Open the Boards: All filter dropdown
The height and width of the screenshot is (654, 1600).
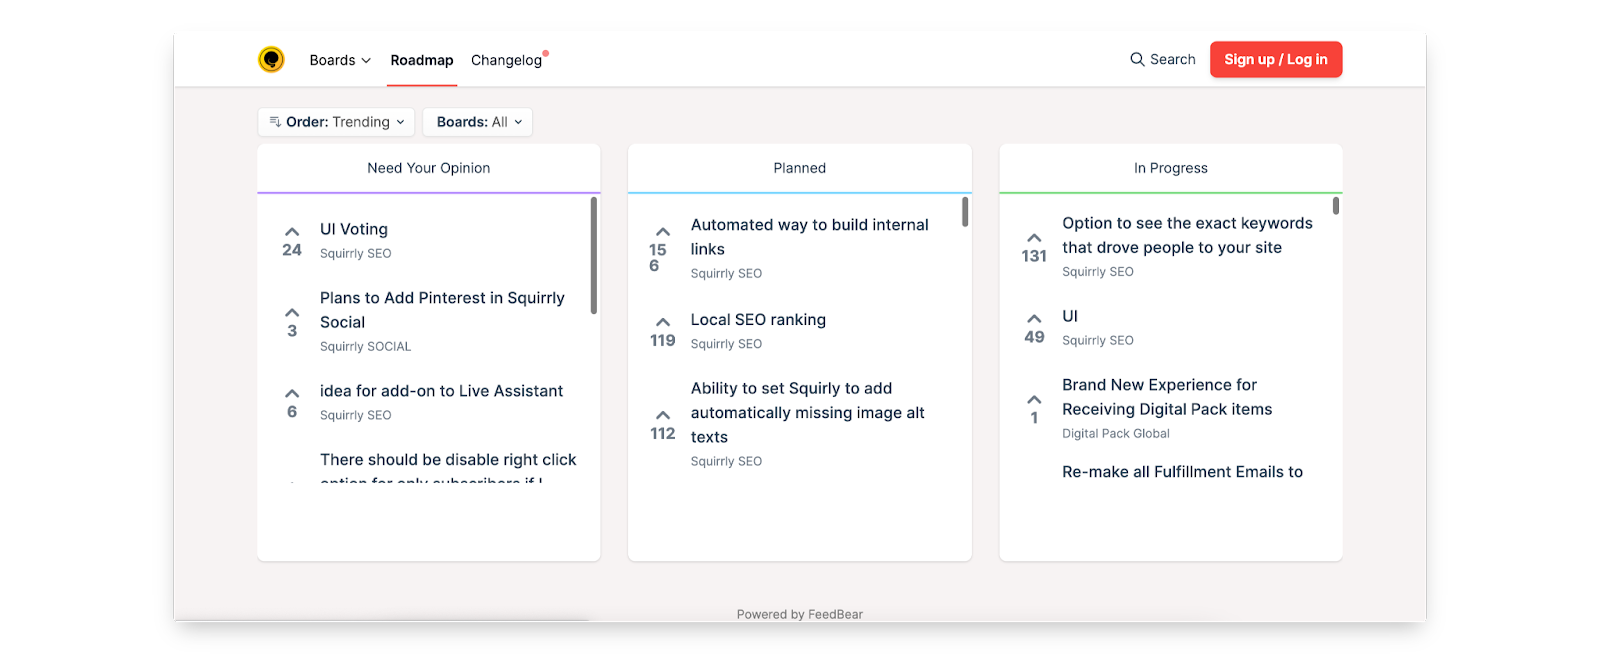click(478, 122)
